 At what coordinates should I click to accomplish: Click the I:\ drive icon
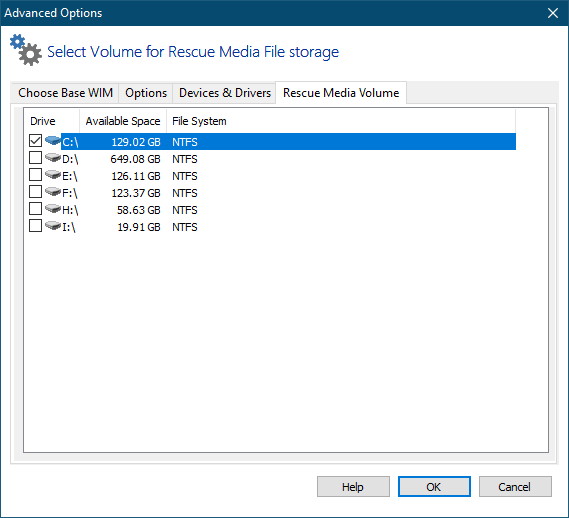pyautogui.click(x=53, y=225)
